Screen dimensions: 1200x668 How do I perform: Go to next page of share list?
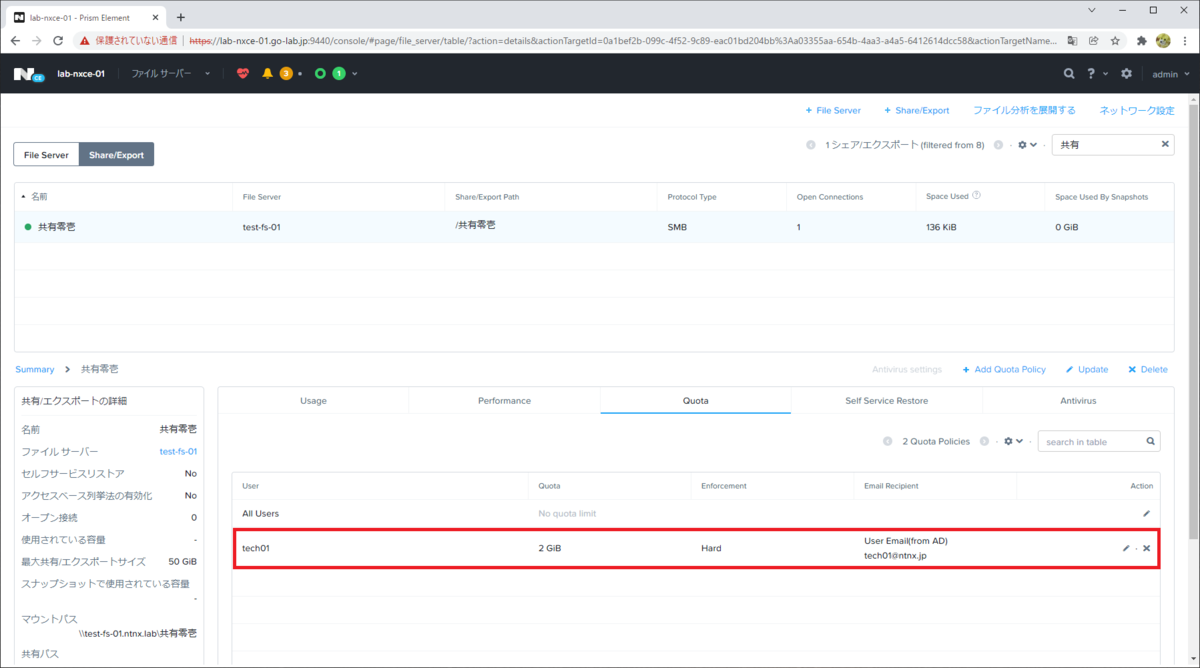998,145
